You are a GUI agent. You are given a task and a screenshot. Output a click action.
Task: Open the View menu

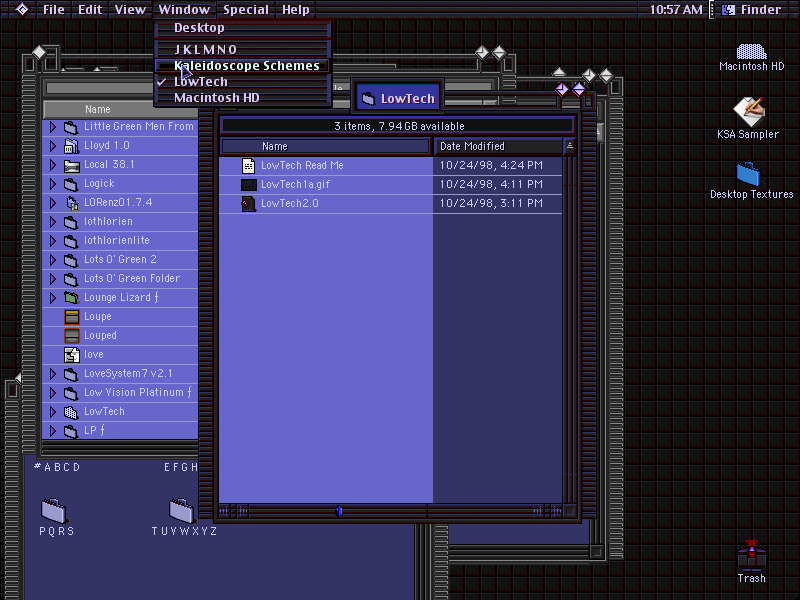pyautogui.click(x=130, y=10)
